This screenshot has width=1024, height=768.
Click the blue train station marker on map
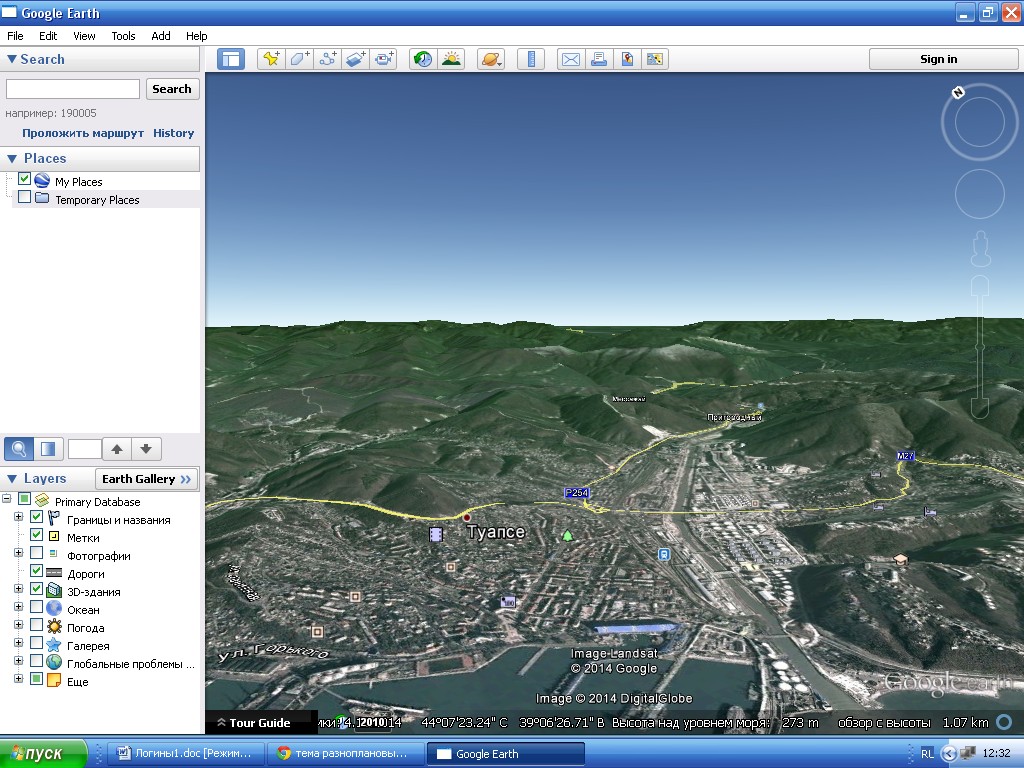(664, 554)
